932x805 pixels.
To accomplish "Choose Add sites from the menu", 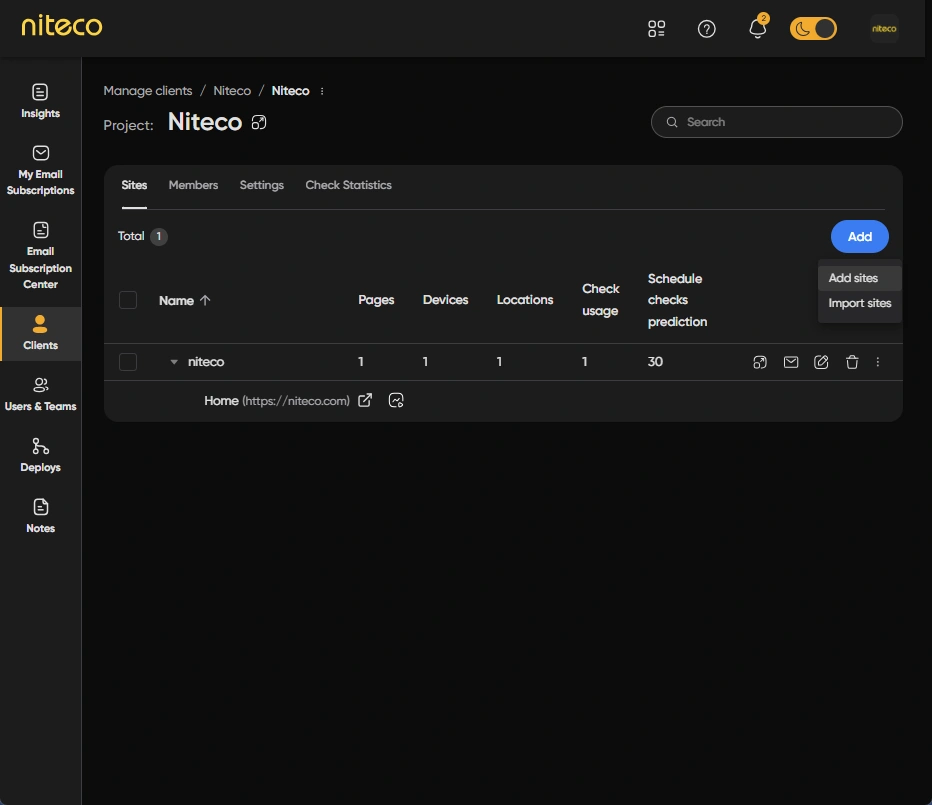I will point(859,278).
